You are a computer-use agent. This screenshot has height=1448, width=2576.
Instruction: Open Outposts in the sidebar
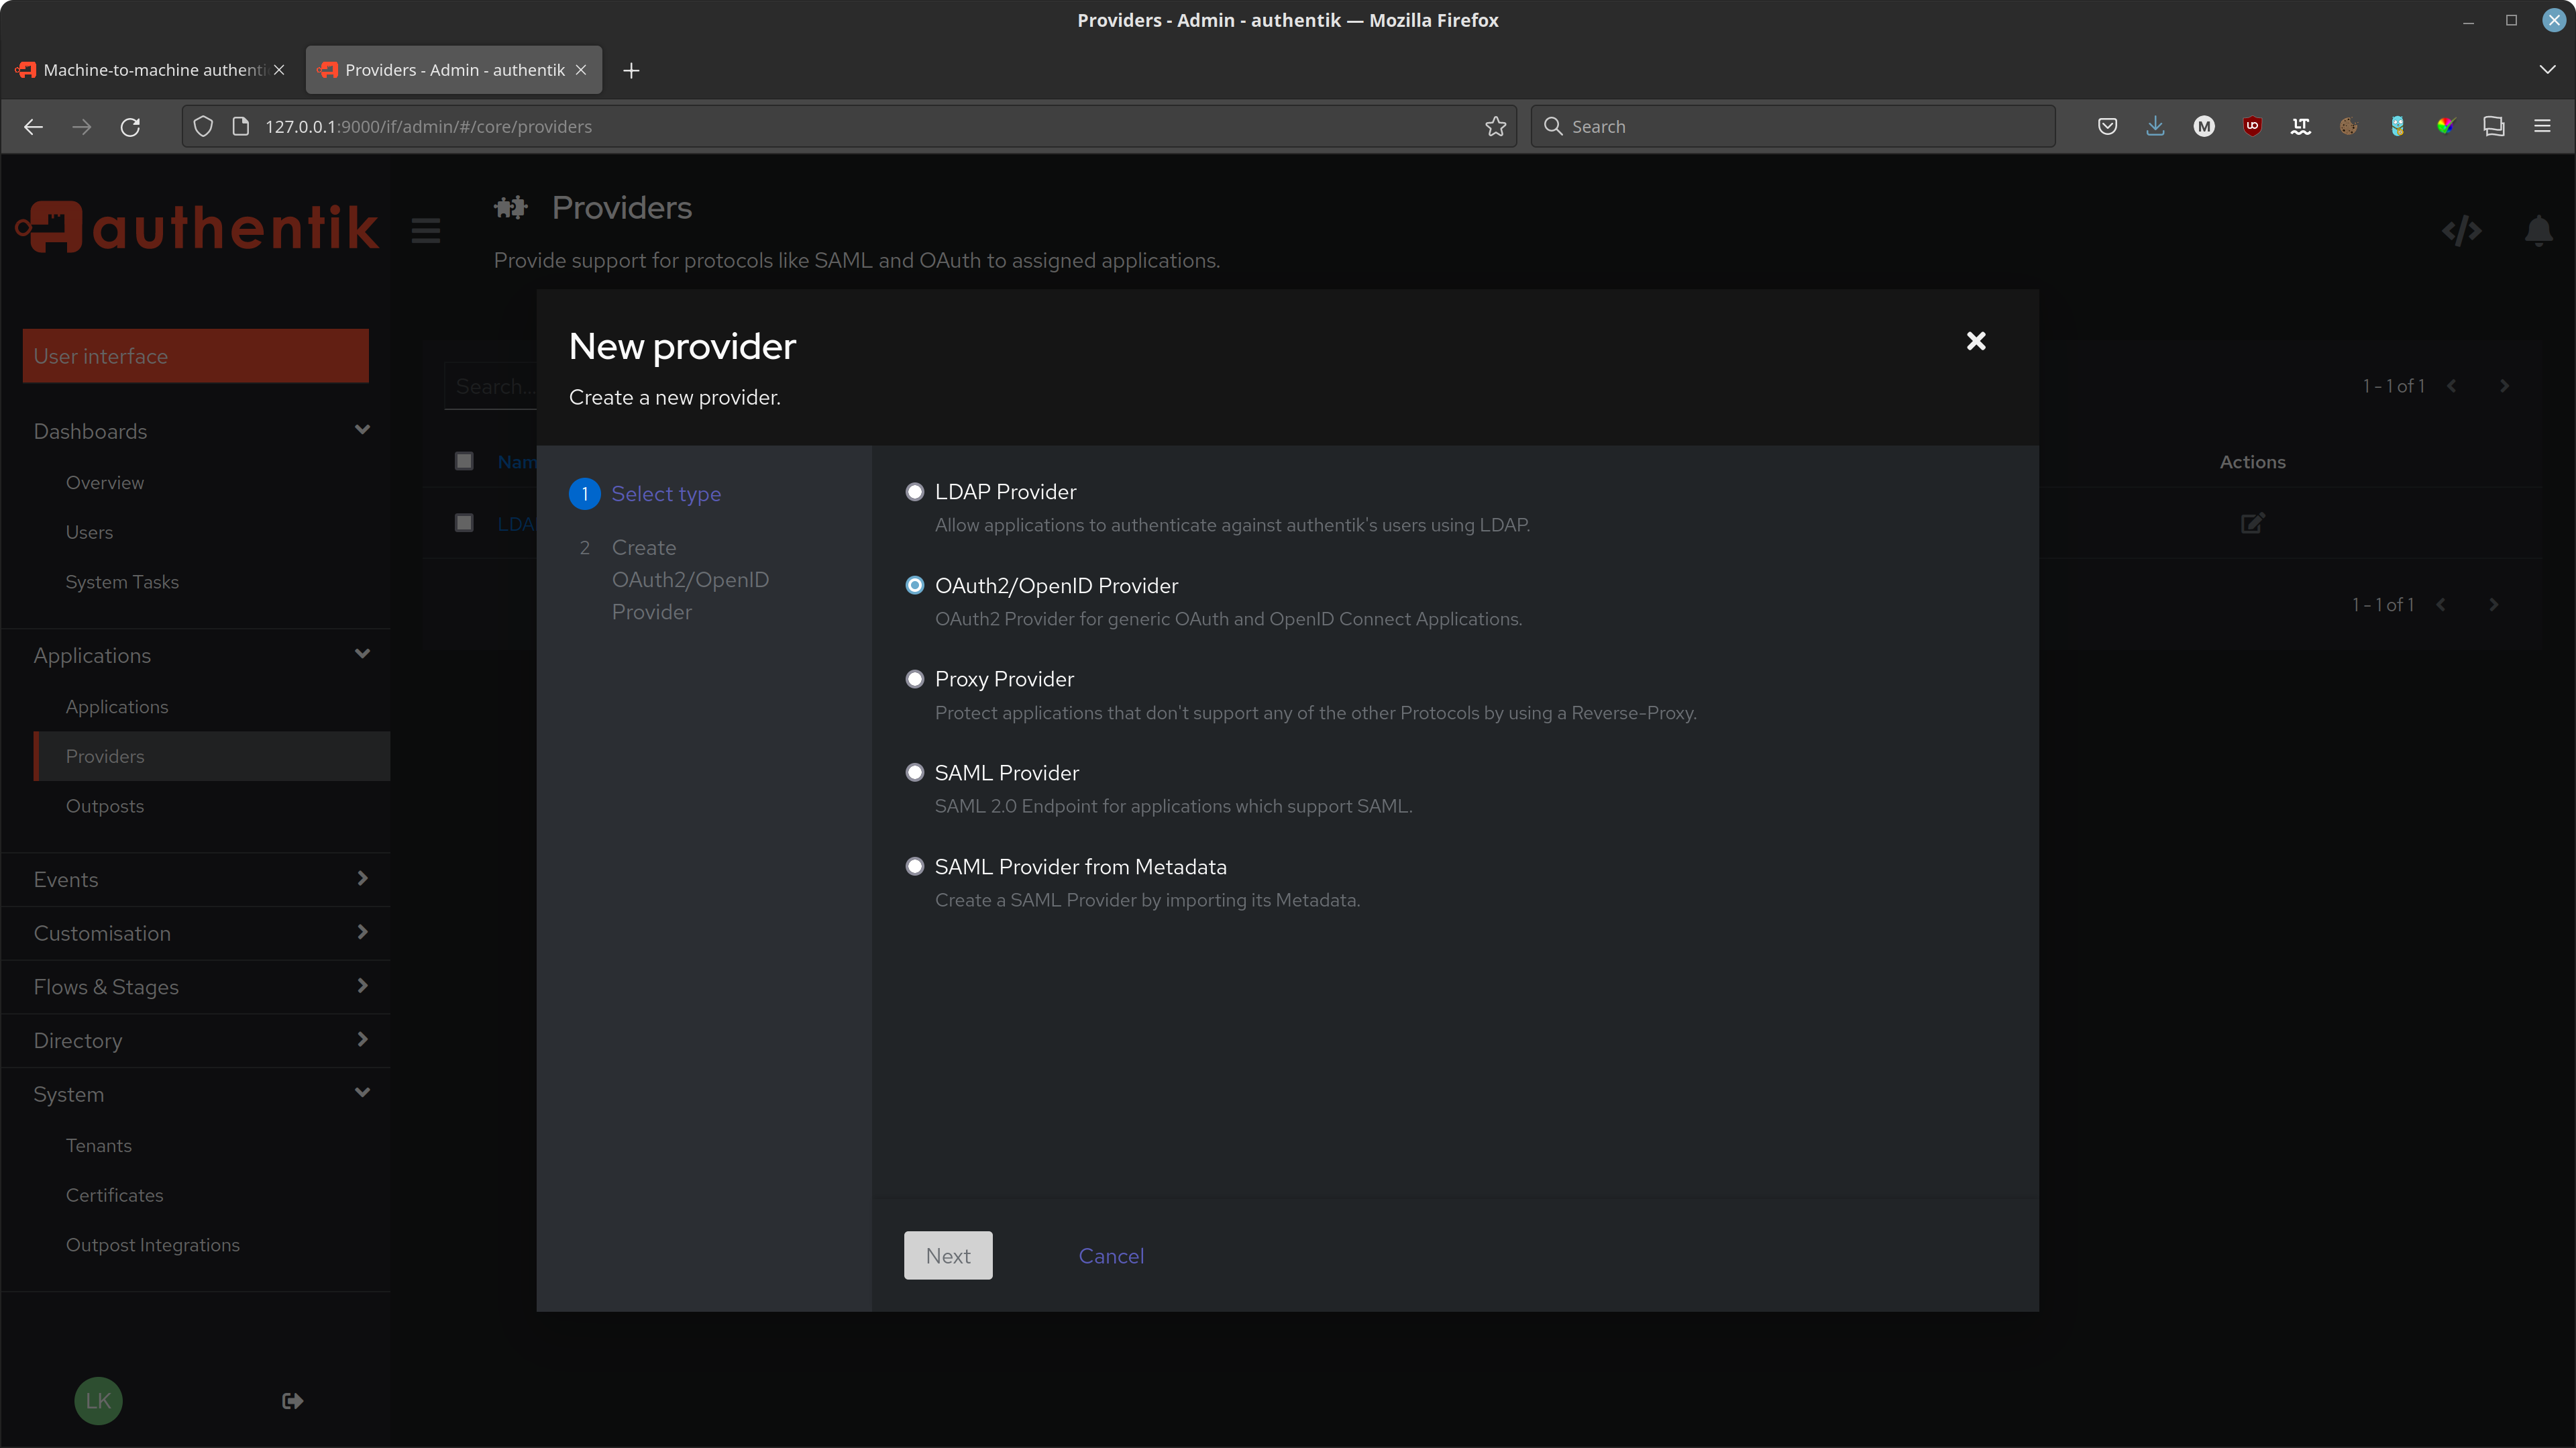104,805
